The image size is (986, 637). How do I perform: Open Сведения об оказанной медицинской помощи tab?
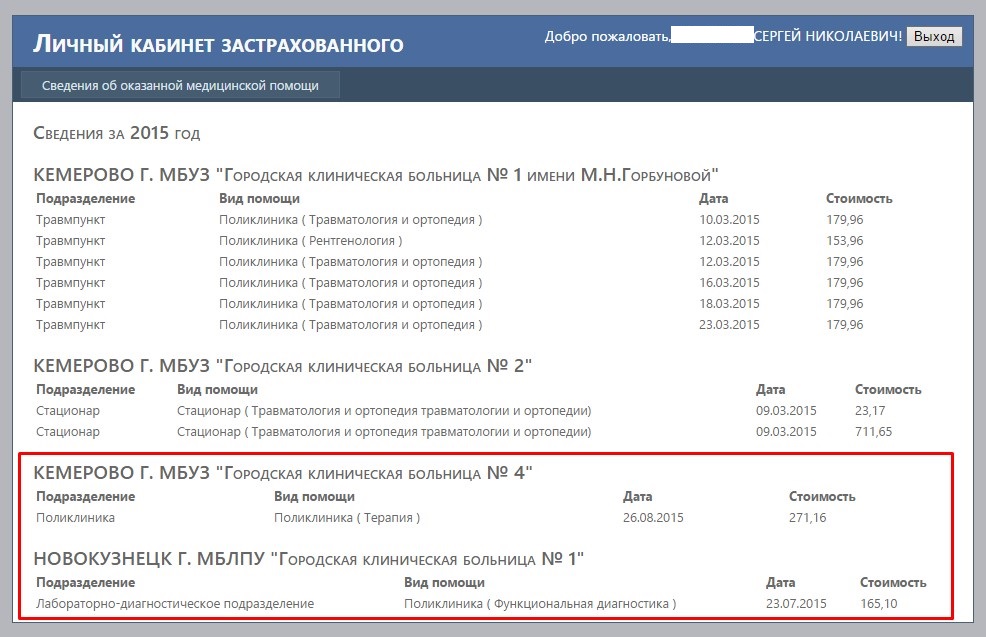pos(180,86)
